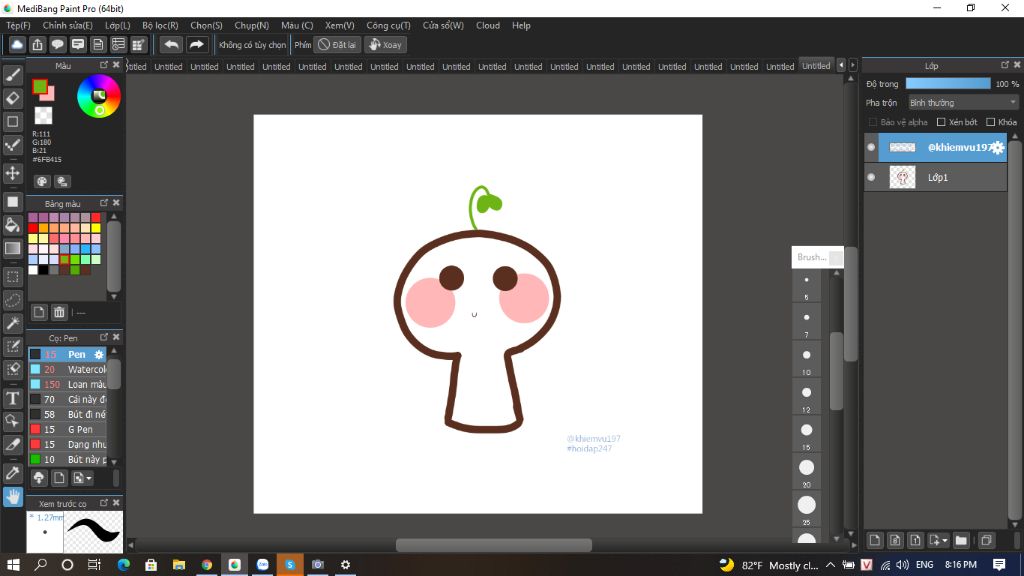This screenshot has height=576, width=1024.
Task: Open the Công cụ(T) menu
Action: [388, 25]
